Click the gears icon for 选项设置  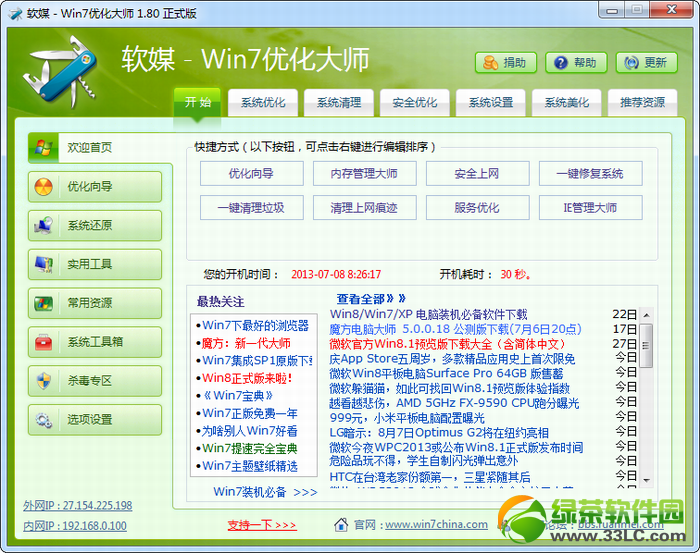(x=43, y=420)
